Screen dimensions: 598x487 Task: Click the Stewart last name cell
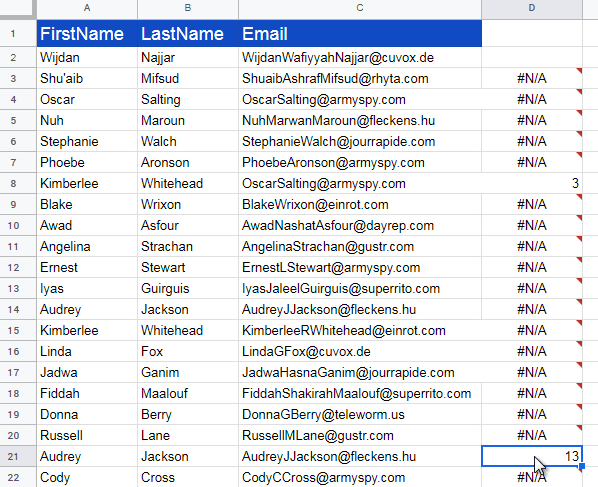click(188, 267)
